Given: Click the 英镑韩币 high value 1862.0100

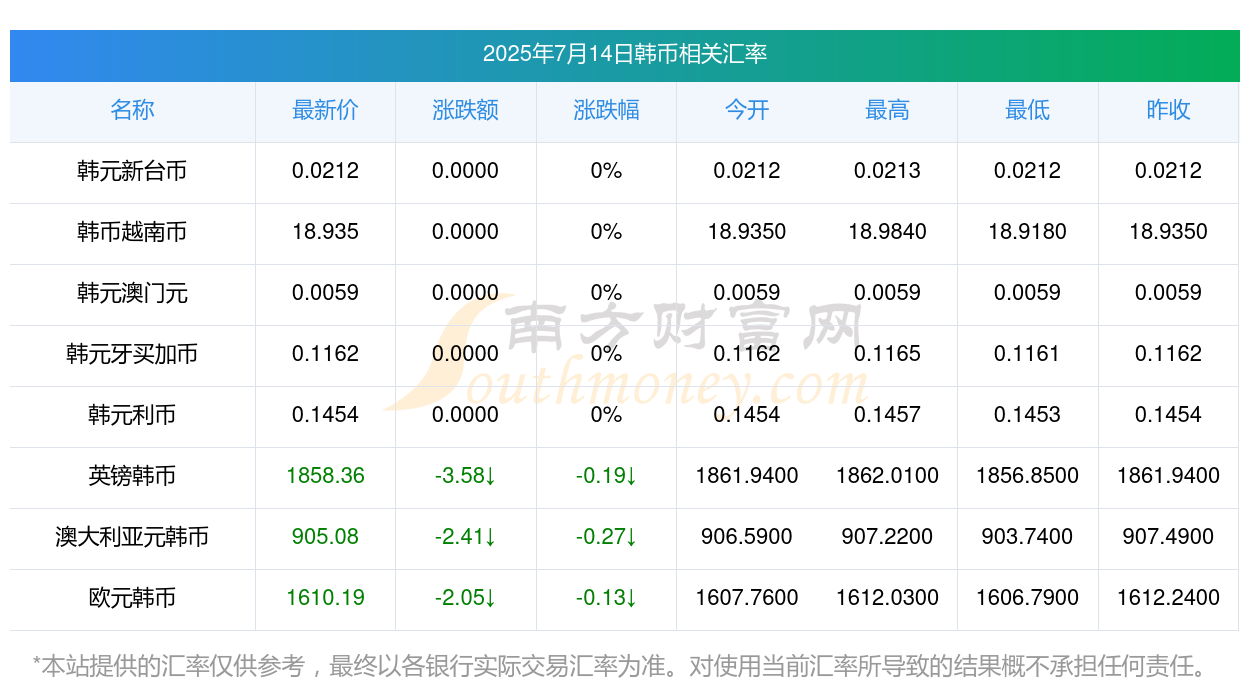Looking at the screenshot, I should coord(887,476).
